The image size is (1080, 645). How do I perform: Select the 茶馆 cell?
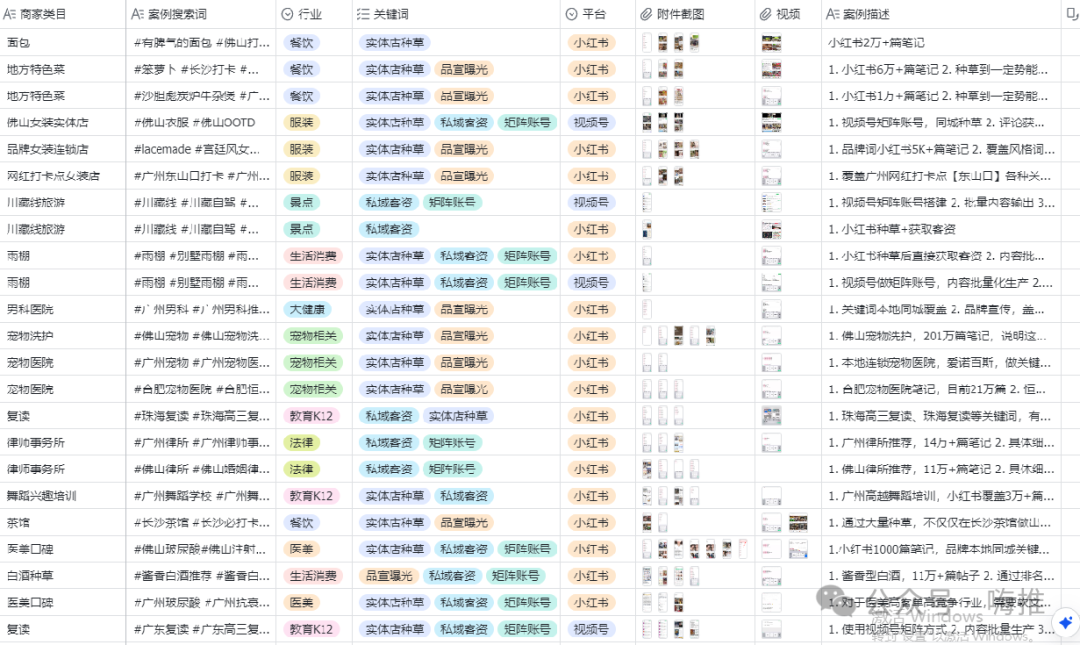pyautogui.click(x=63, y=523)
